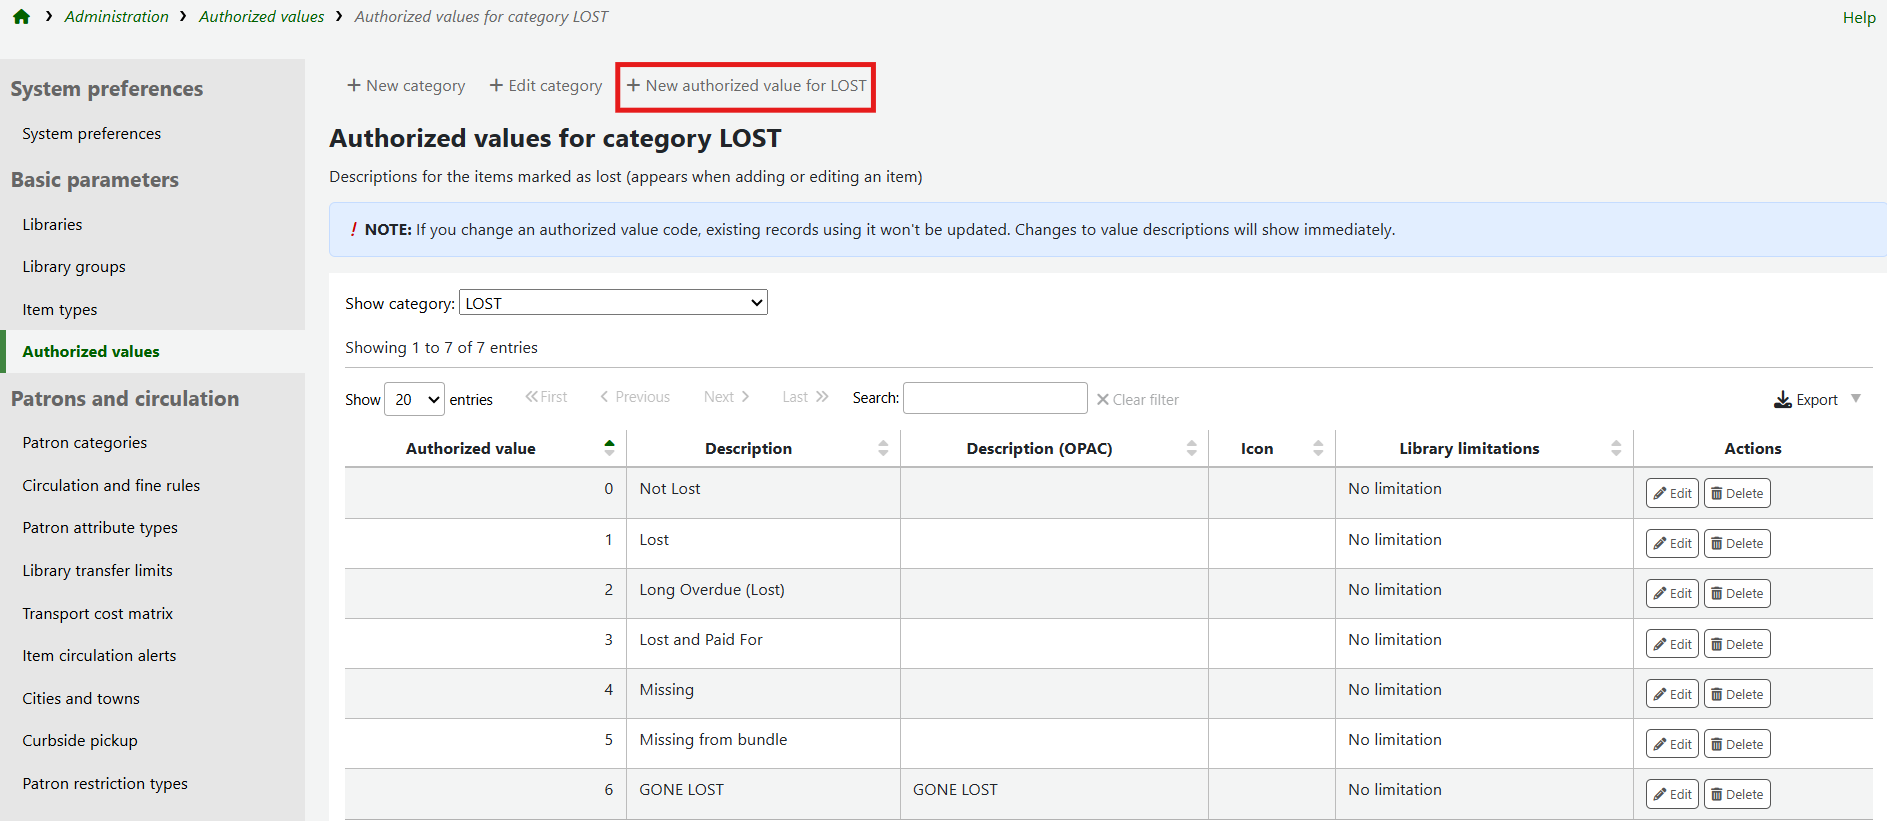Add new authorized value for LOST
1887x821 pixels.
coord(746,86)
